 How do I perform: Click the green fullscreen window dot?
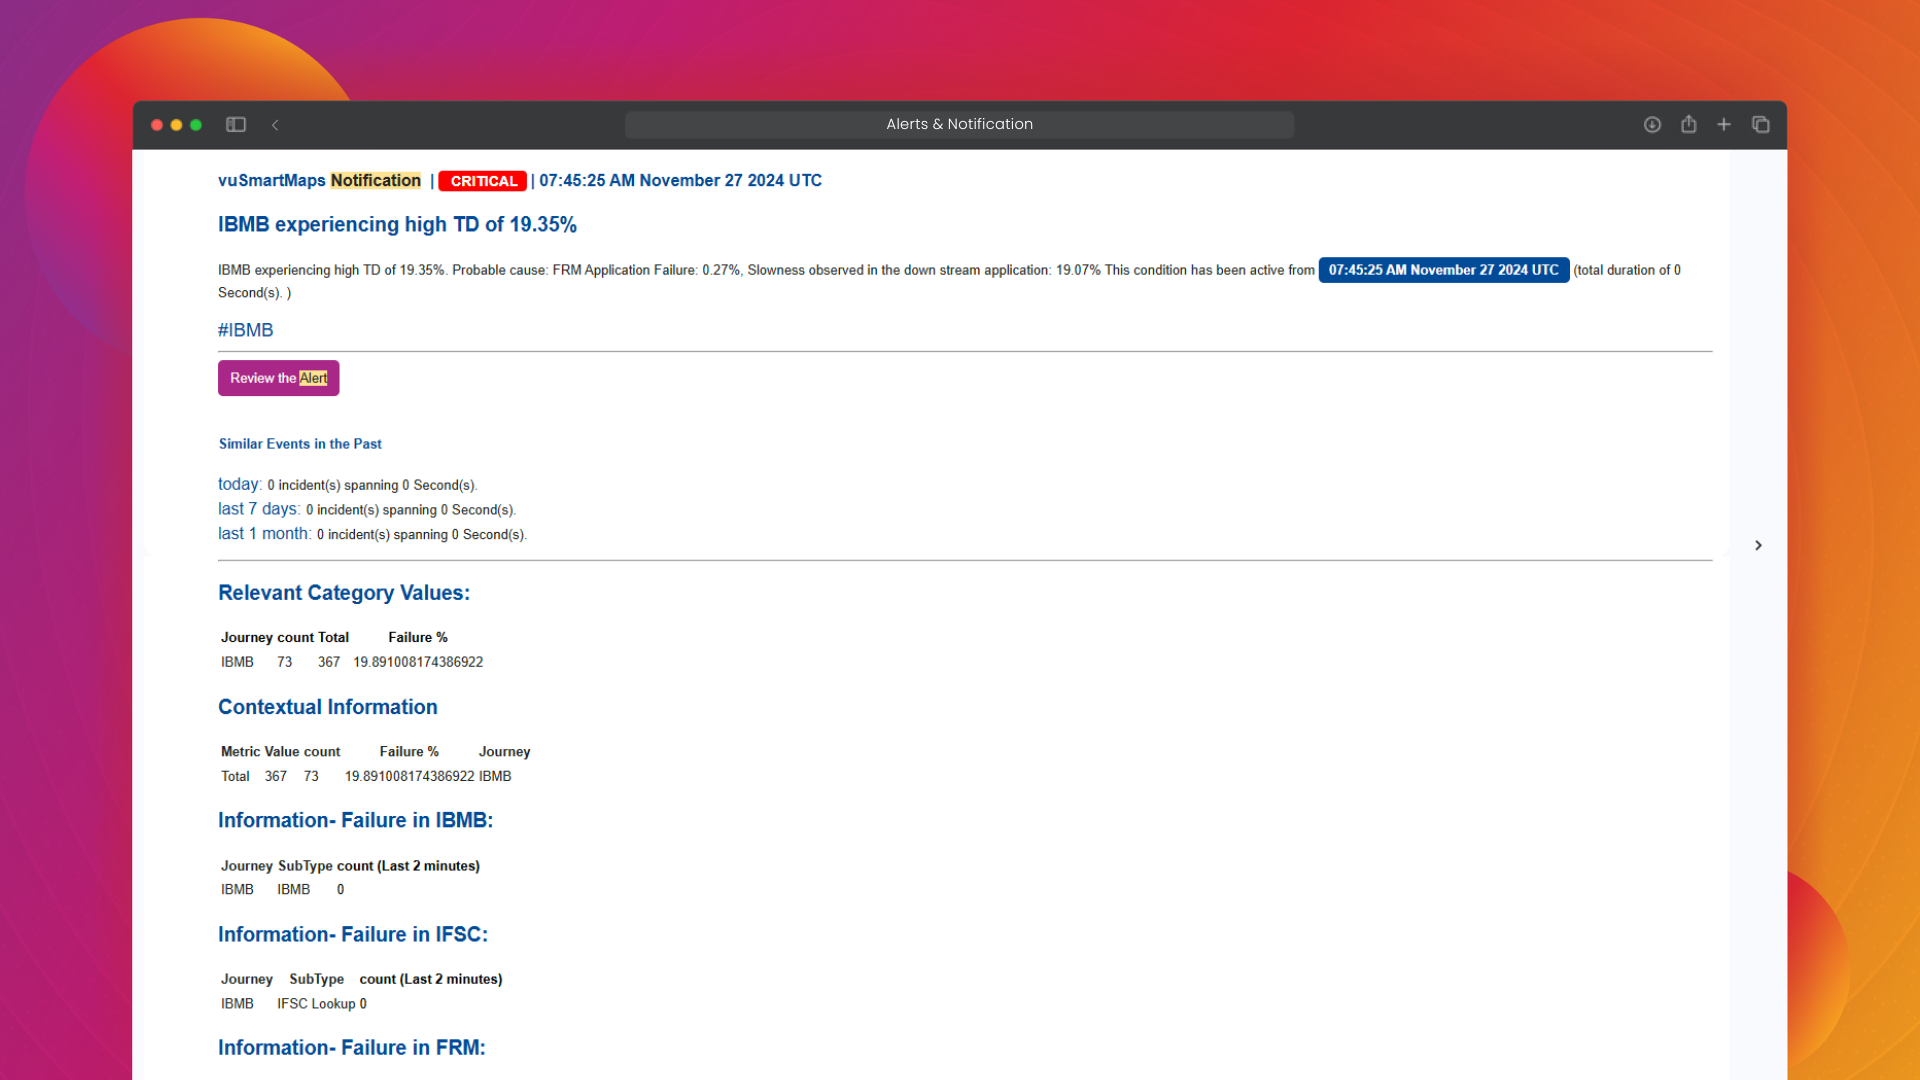[x=196, y=125]
